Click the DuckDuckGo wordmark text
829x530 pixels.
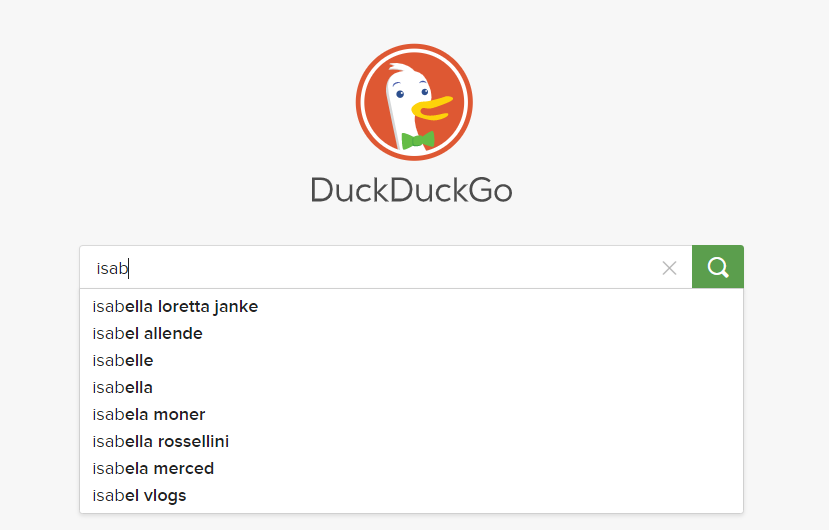pyautogui.click(x=411, y=190)
